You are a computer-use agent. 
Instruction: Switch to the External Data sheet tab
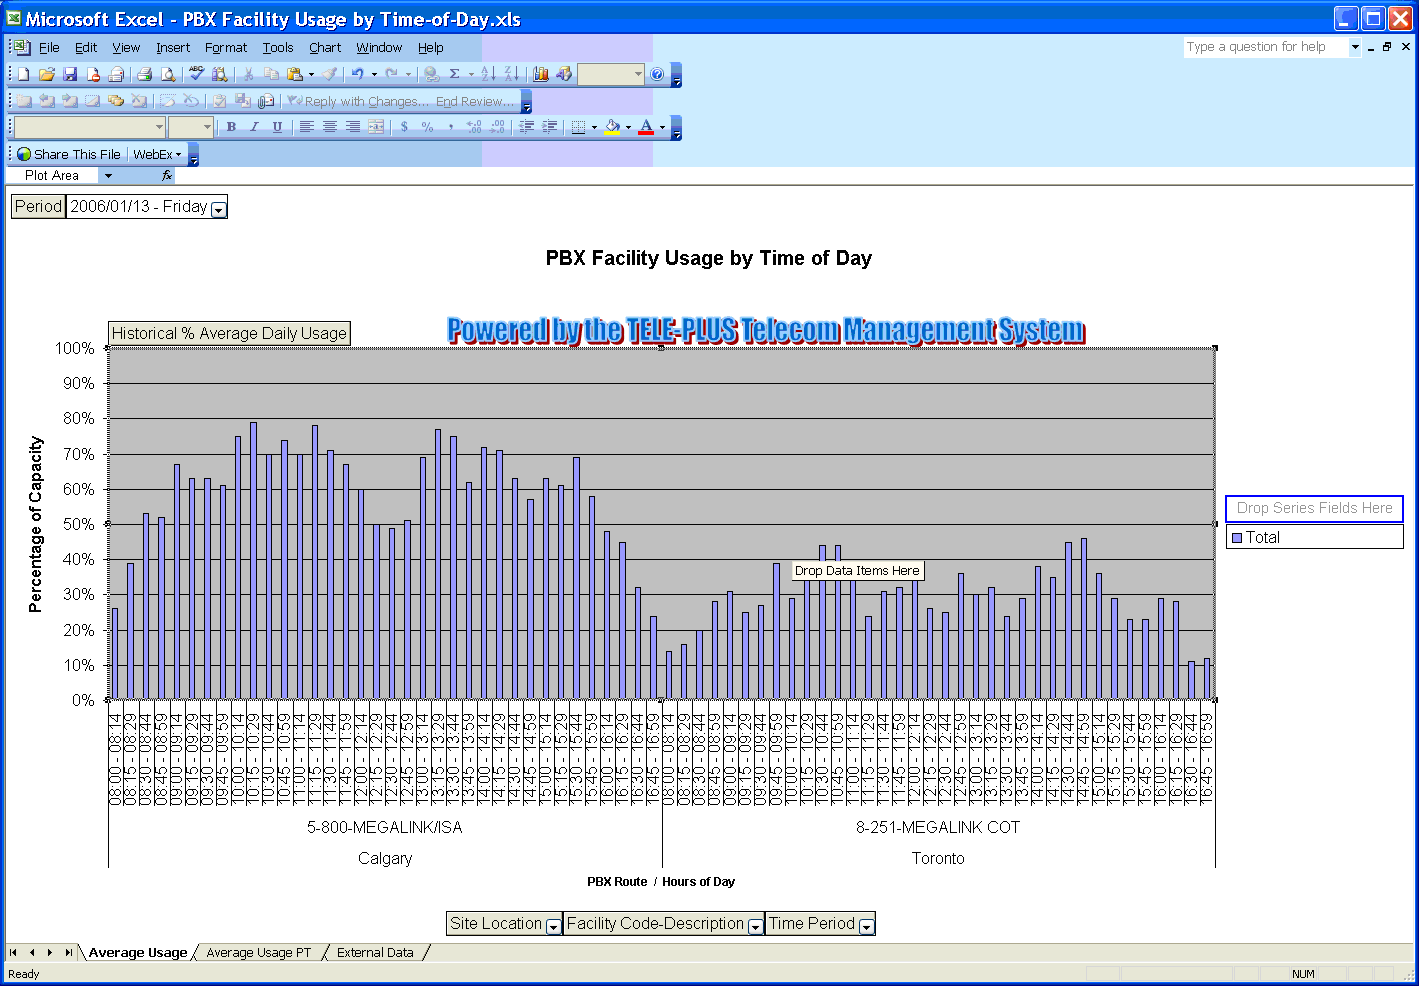(375, 953)
